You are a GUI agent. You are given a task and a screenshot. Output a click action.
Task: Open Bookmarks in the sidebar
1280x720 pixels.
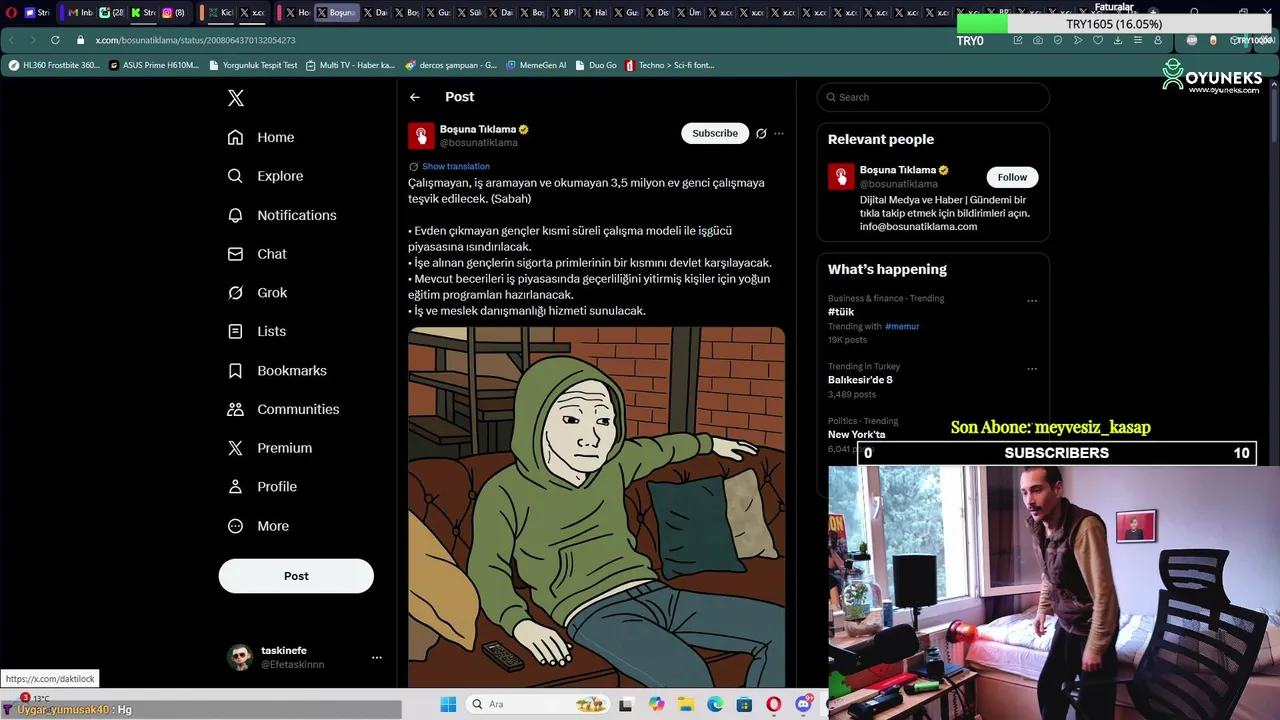click(x=277, y=370)
